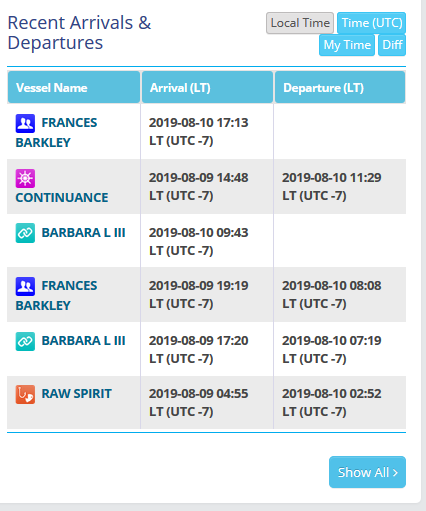Click teal link icon of first BARBARA L III
Image resolution: width=426 pixels, height=511 pixels.
[x=25, y=233]
